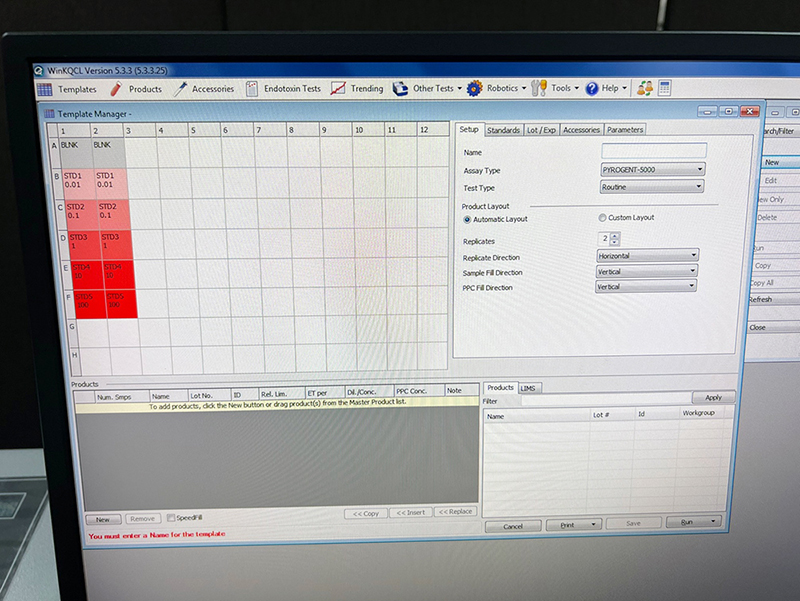Viewport: 800px width, 601px height.
Task: Open Accessories from the main toolbar
Action: point(204,89)
